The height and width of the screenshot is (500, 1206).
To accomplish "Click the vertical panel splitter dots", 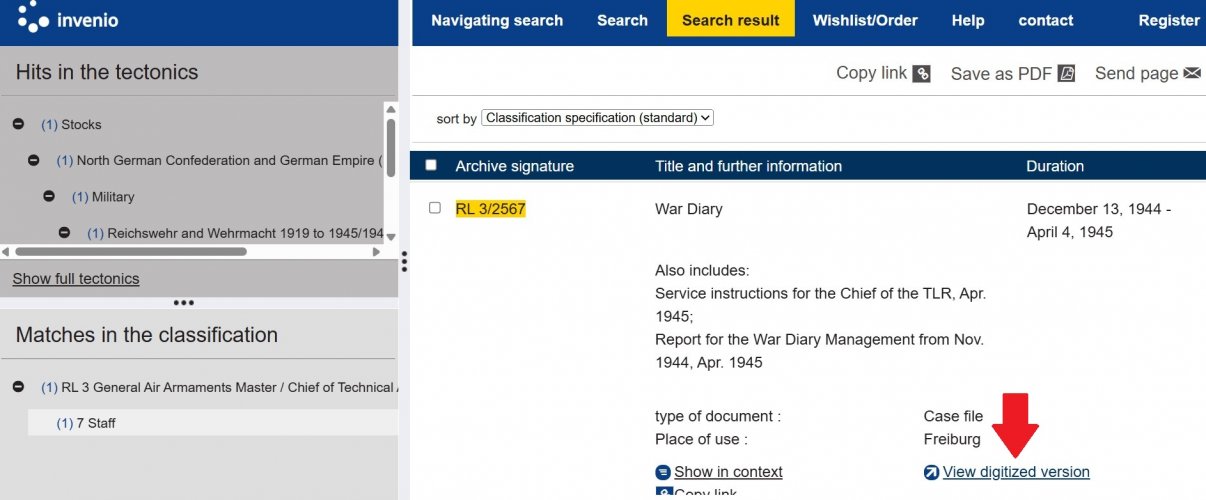I will pos(404,261).
